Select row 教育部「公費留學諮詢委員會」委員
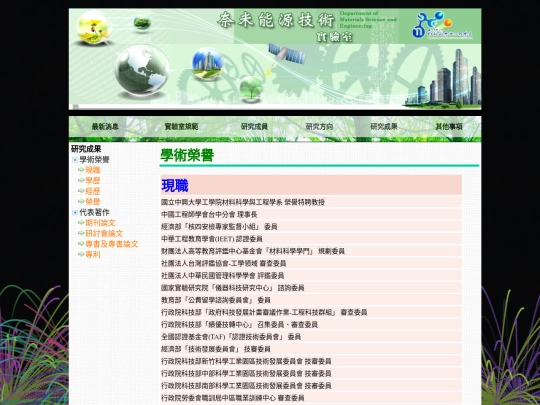This screenshot has height=405, width=540. (x=311, y=300)
